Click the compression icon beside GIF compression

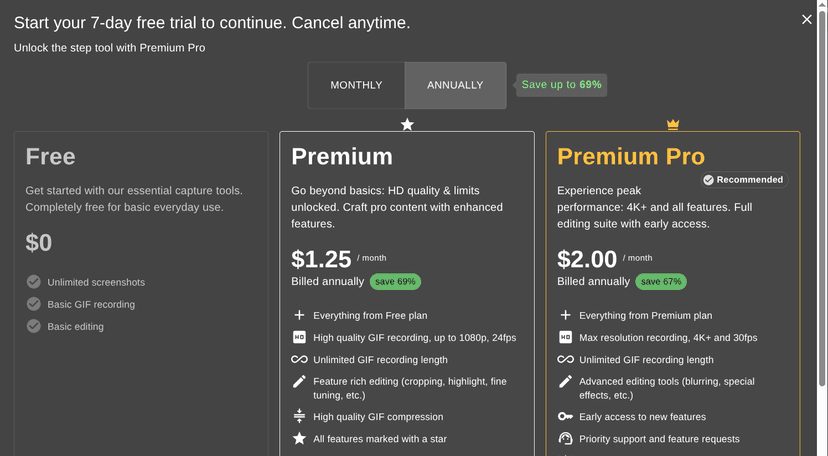(x=299, y=417)
